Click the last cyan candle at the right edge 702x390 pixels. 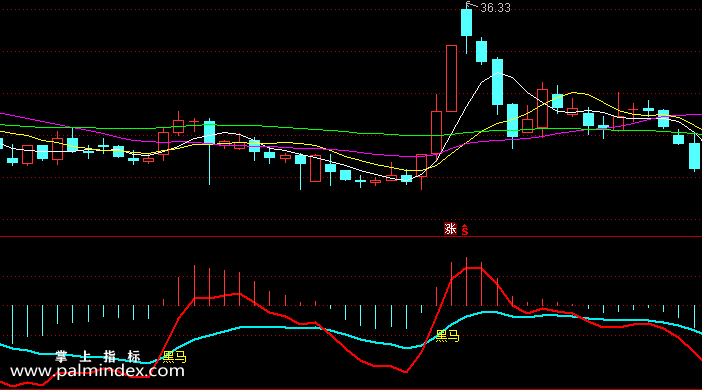694,156
